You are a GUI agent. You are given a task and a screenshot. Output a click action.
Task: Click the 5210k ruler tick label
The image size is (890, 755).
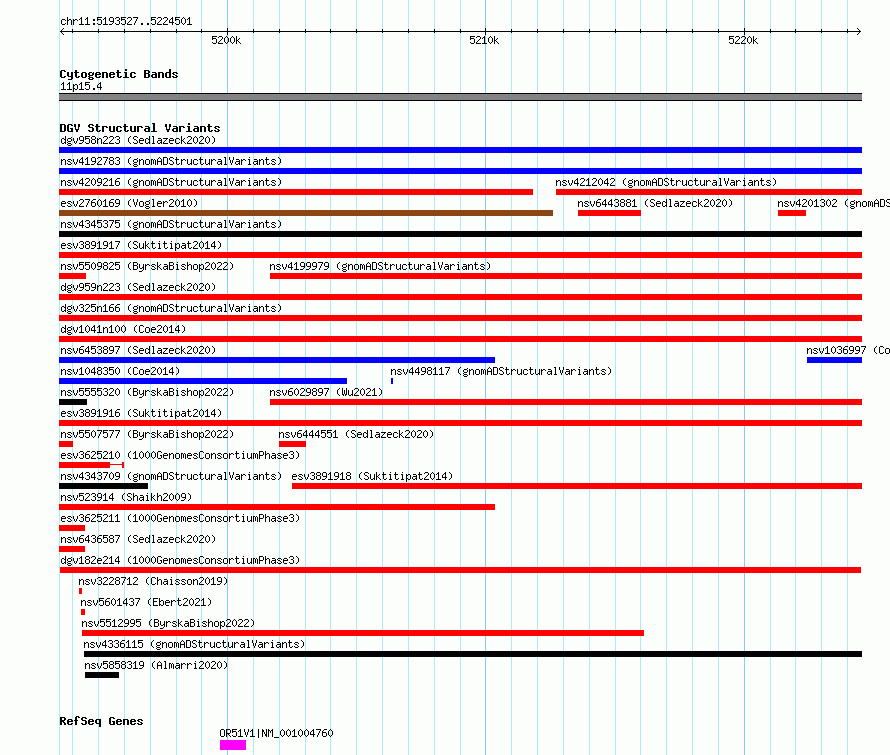(x=484, y=40)
